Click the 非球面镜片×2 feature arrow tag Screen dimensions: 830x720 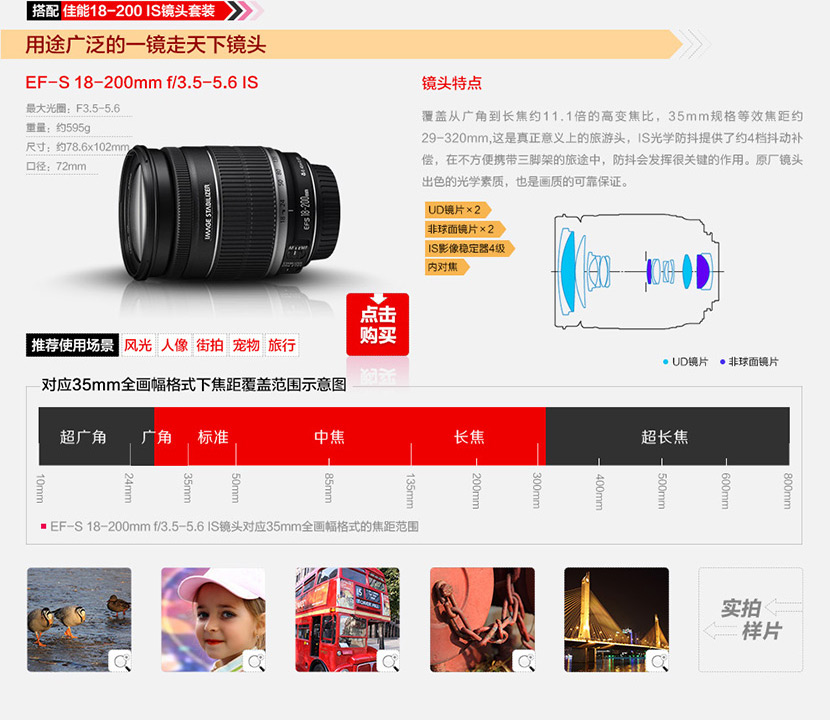point(465,229)
